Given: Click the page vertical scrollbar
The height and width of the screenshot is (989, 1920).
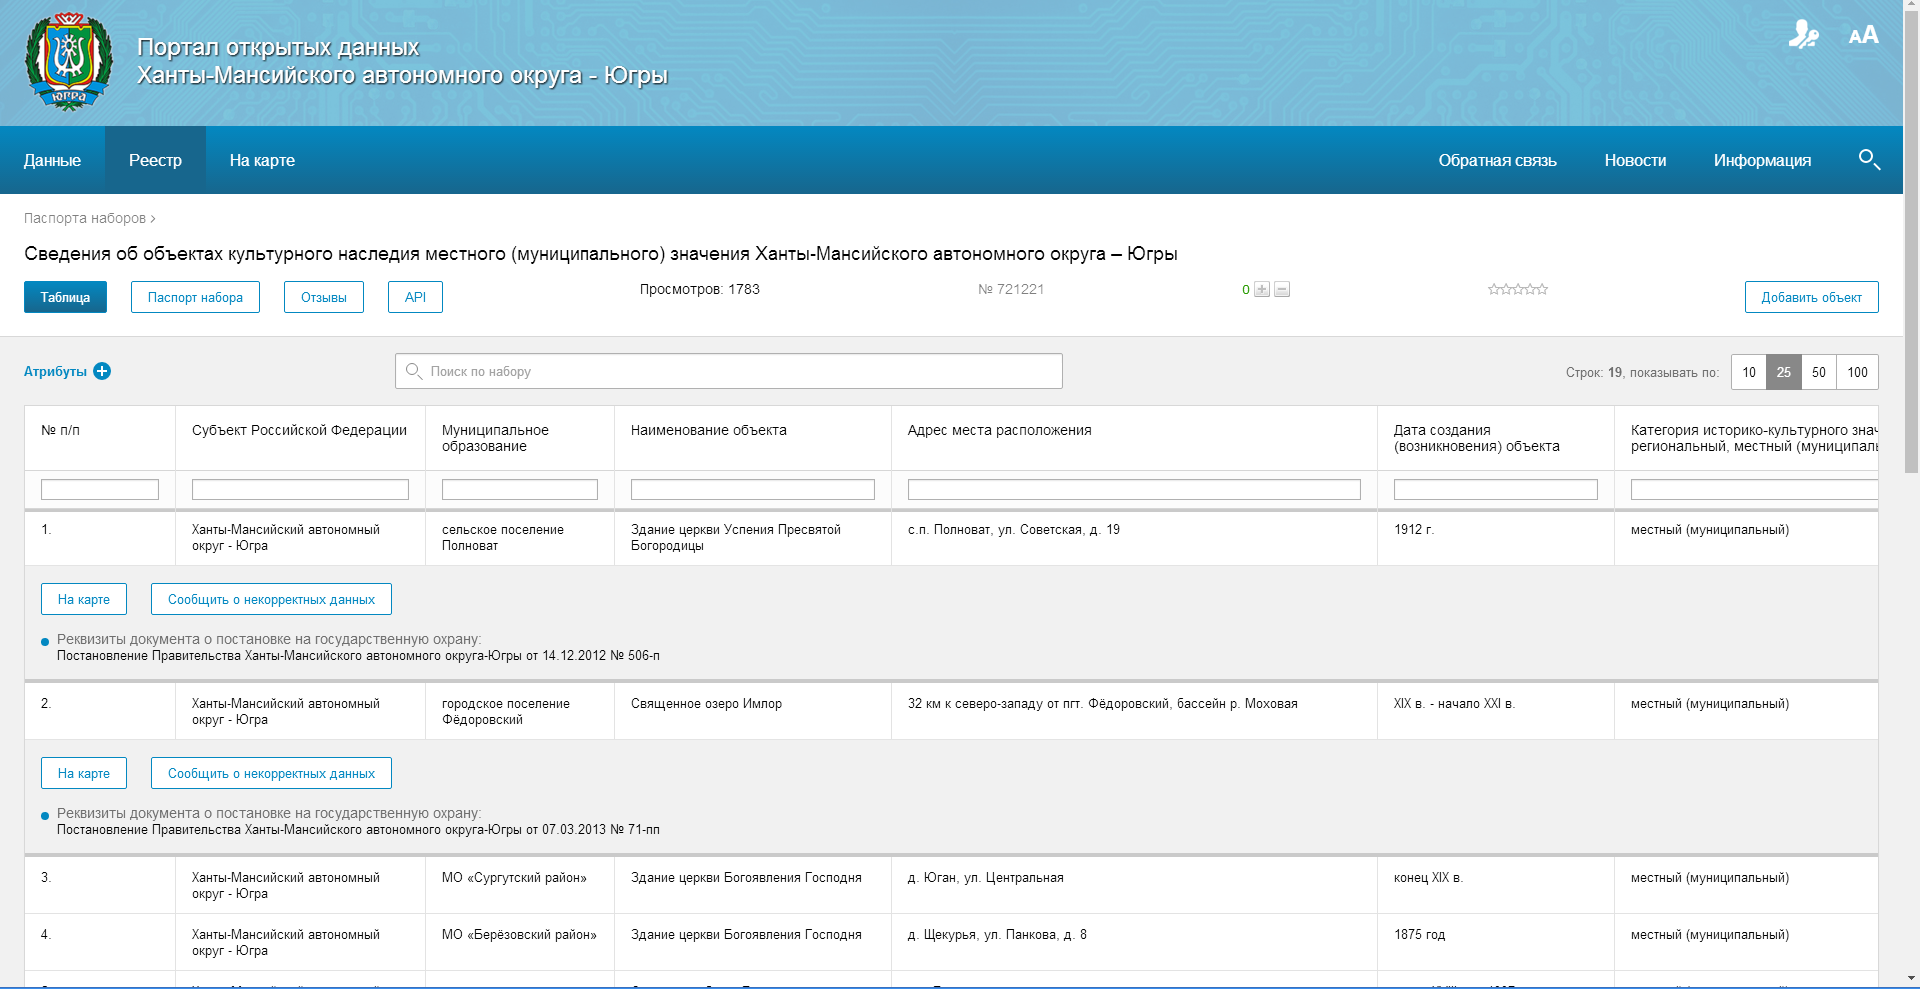Looking at the screenshot, I should click(1911, 500).
